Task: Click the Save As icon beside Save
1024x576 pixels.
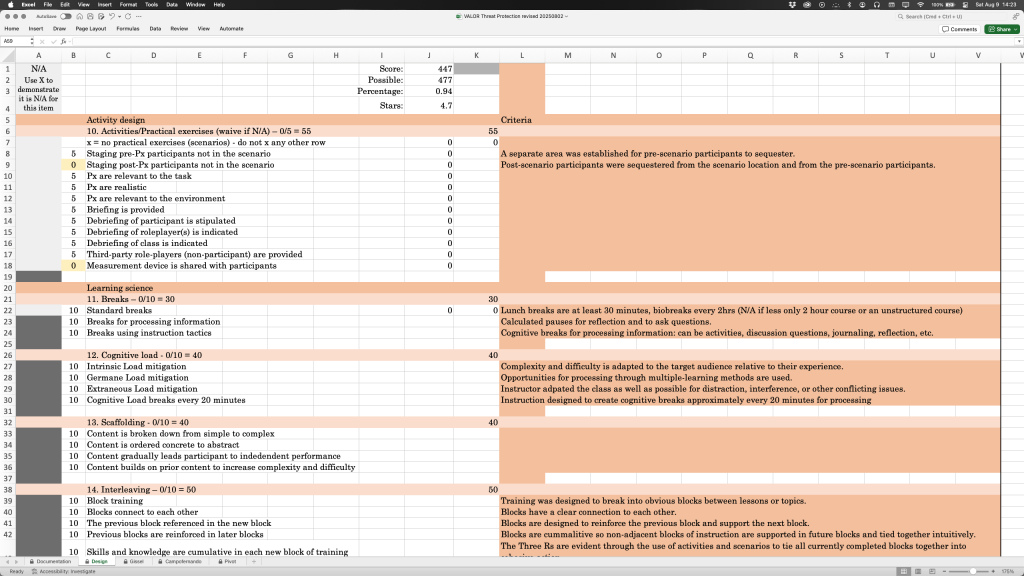Action: pos(101,16)
